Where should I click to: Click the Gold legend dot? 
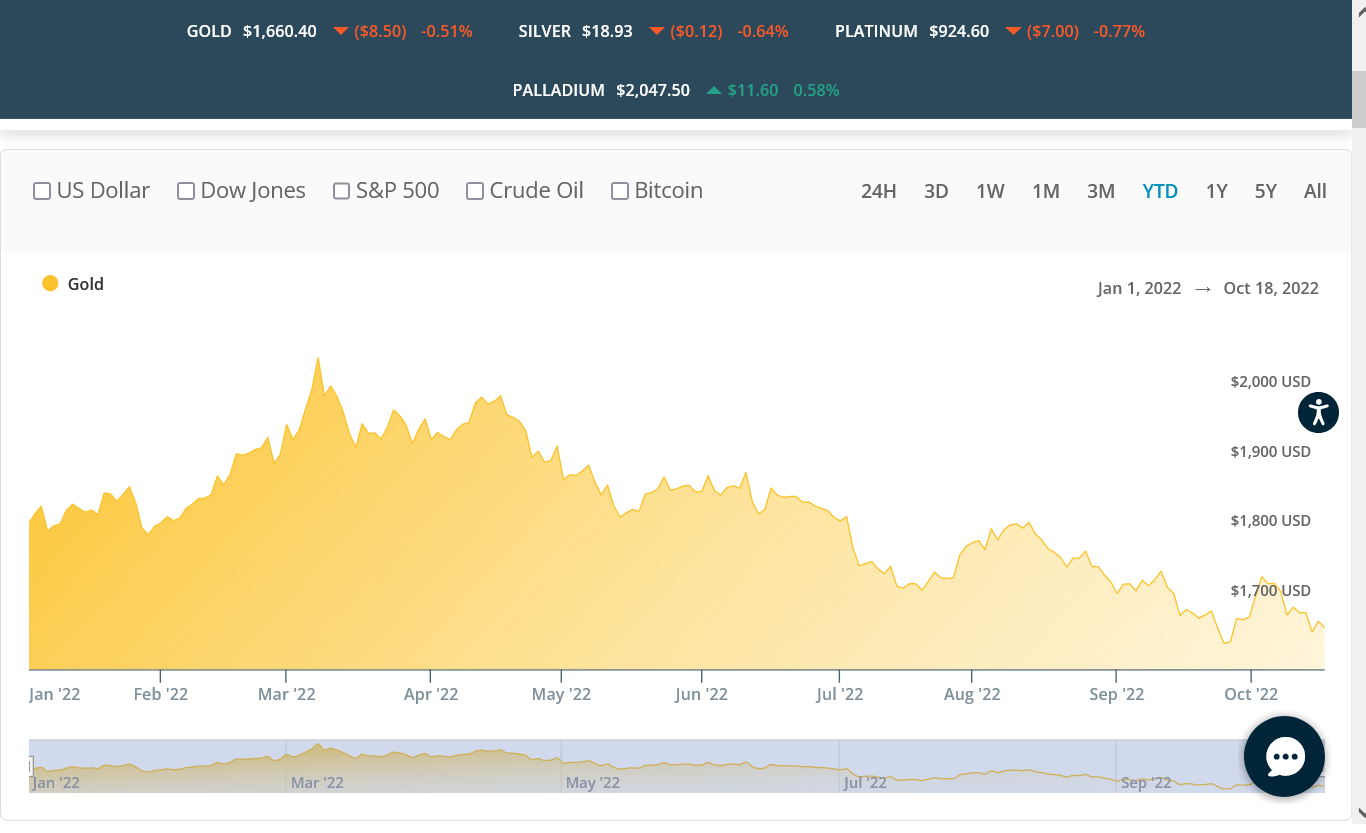click(50, 284)
